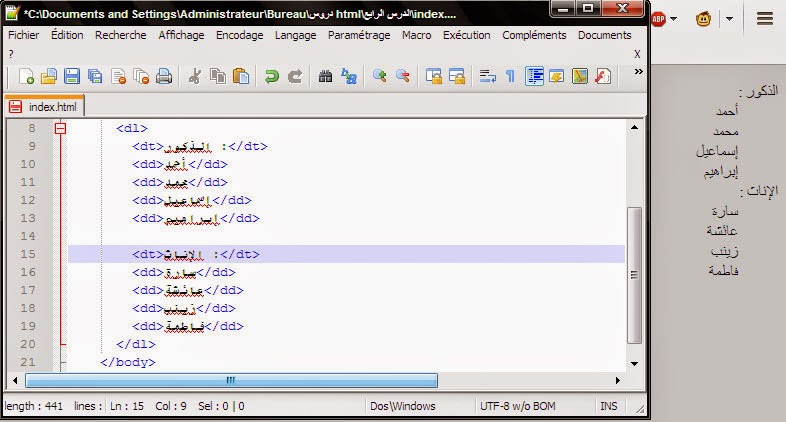The height and width of the screenshot is (422, 786).
Task: Close document with X in menu bar
Action: (x=637, y=54)
